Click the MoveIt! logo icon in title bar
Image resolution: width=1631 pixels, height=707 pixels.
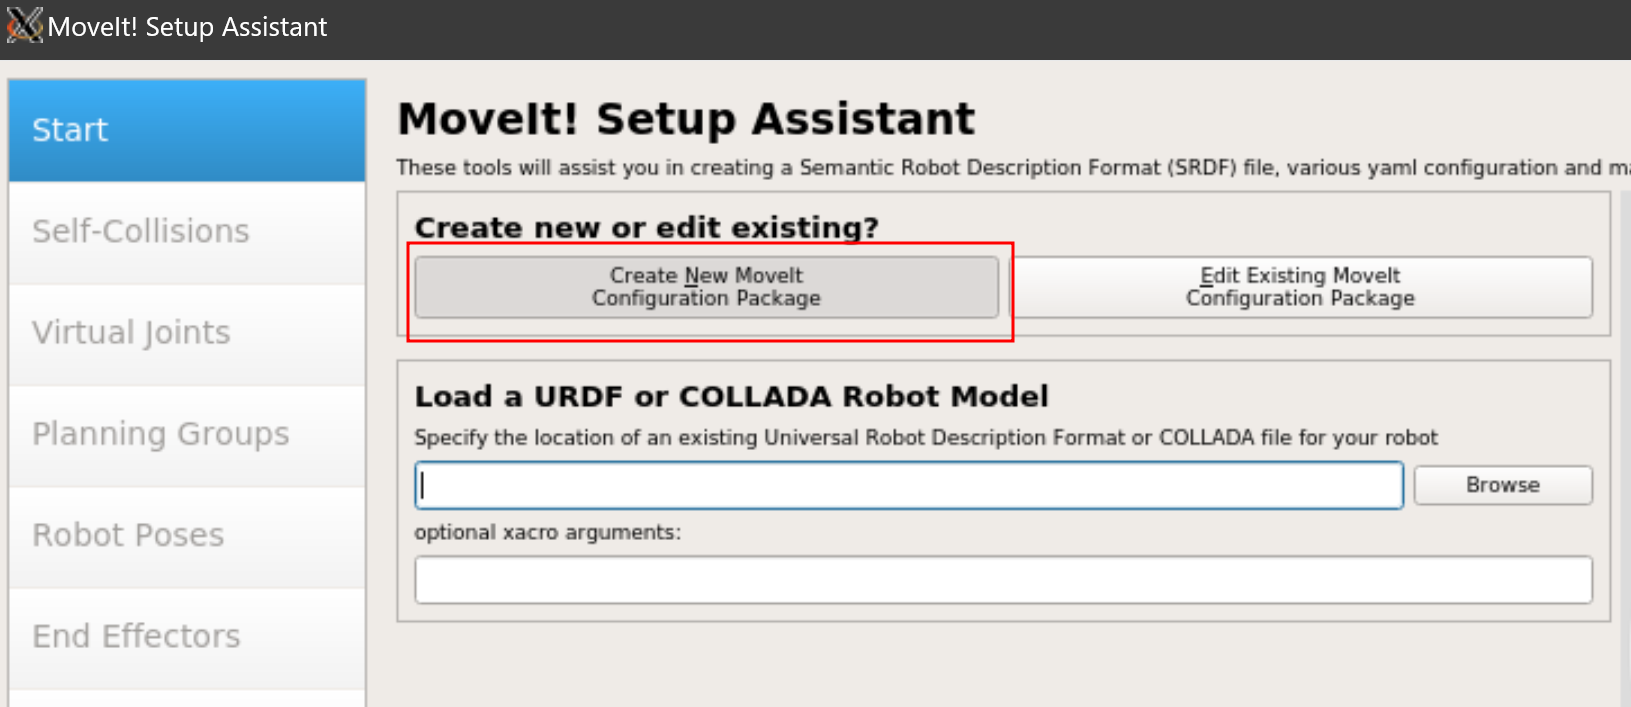[25, 25]
